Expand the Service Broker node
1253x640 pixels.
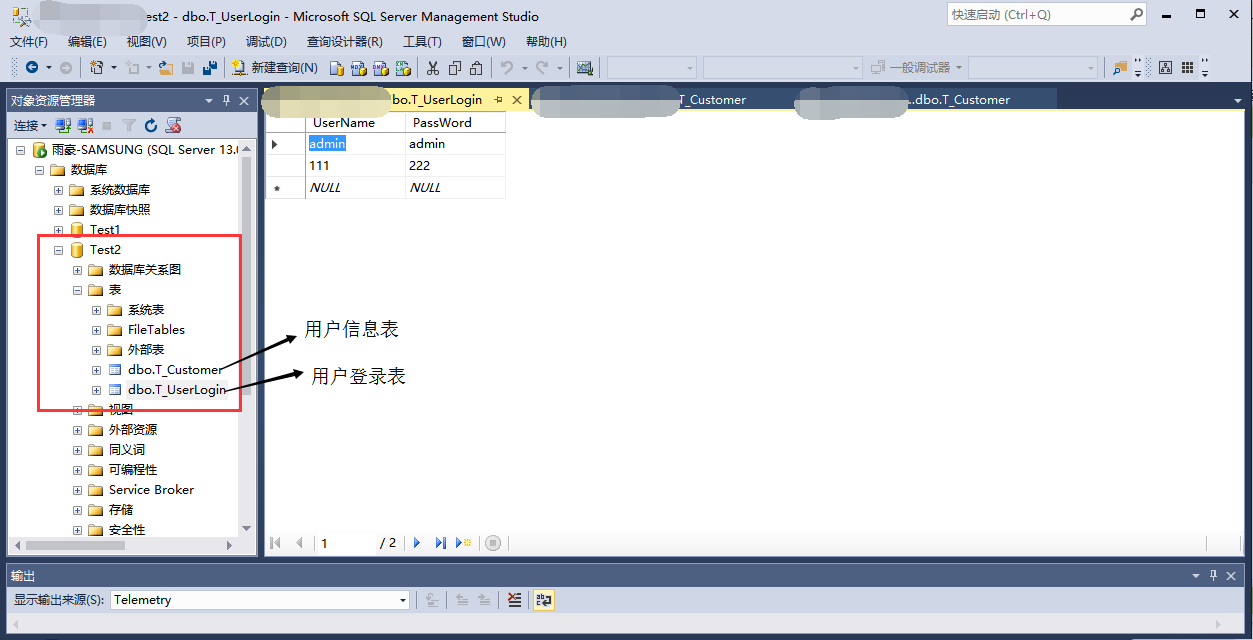pos(78,490)
